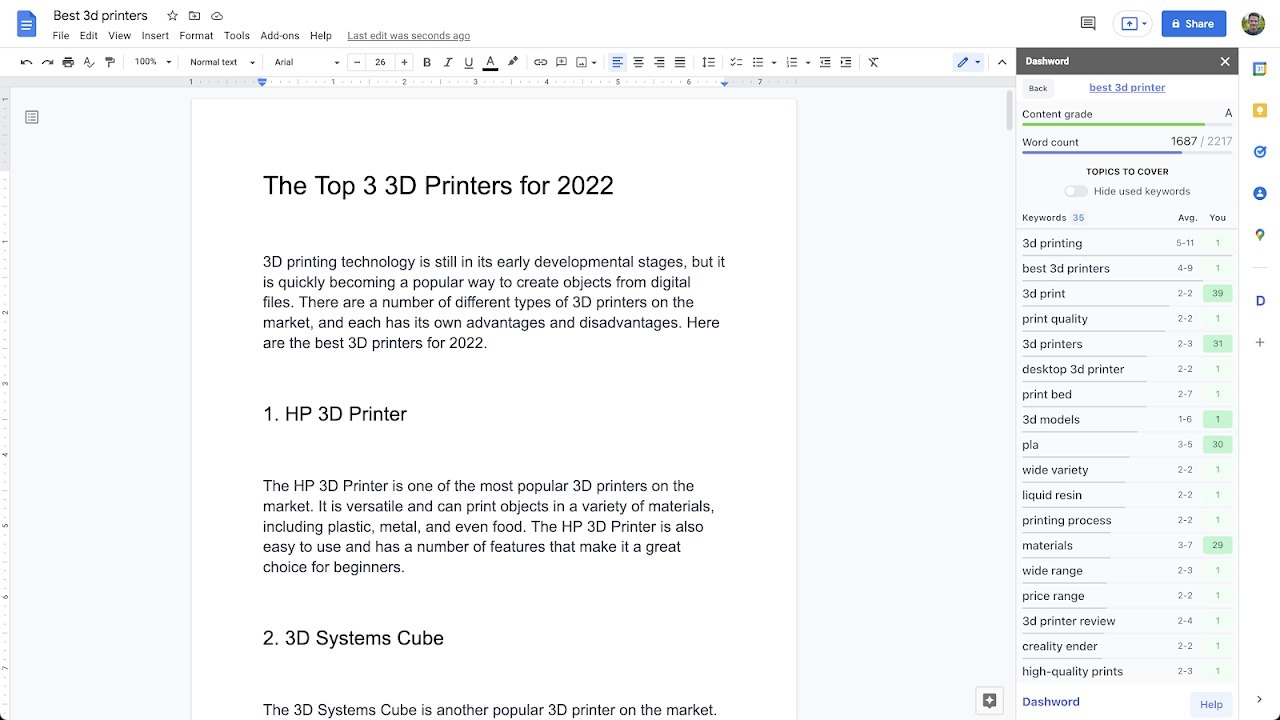The image size is (1280, 720).
Task: Open the text color picker
Action: 490,62
